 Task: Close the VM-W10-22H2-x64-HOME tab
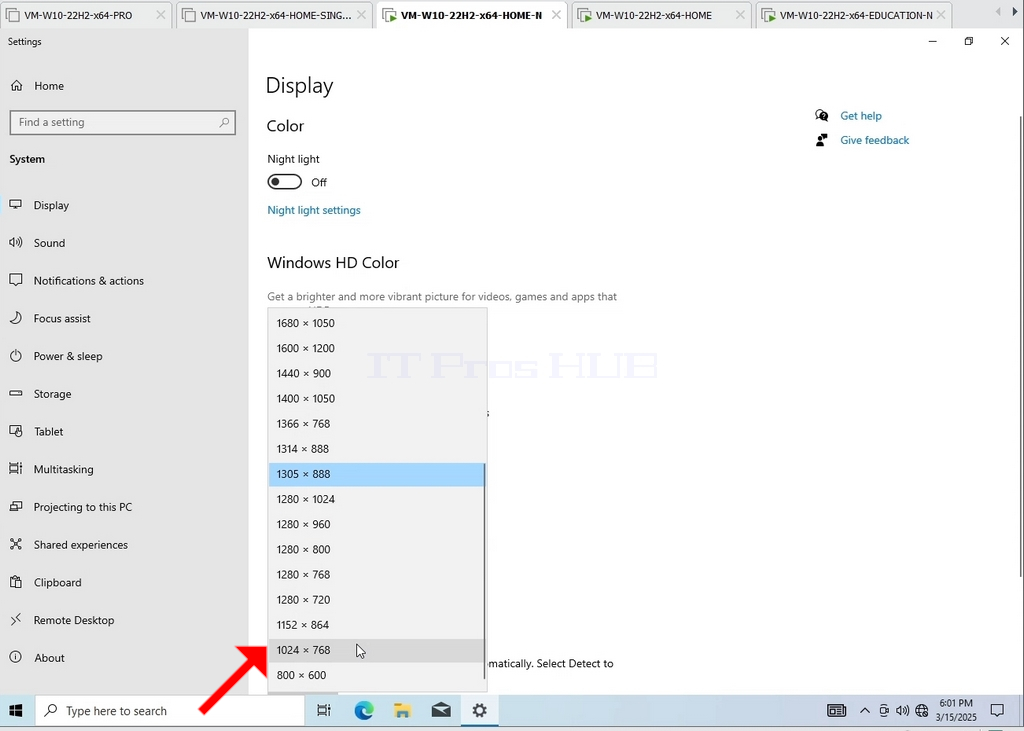point(741,15)
